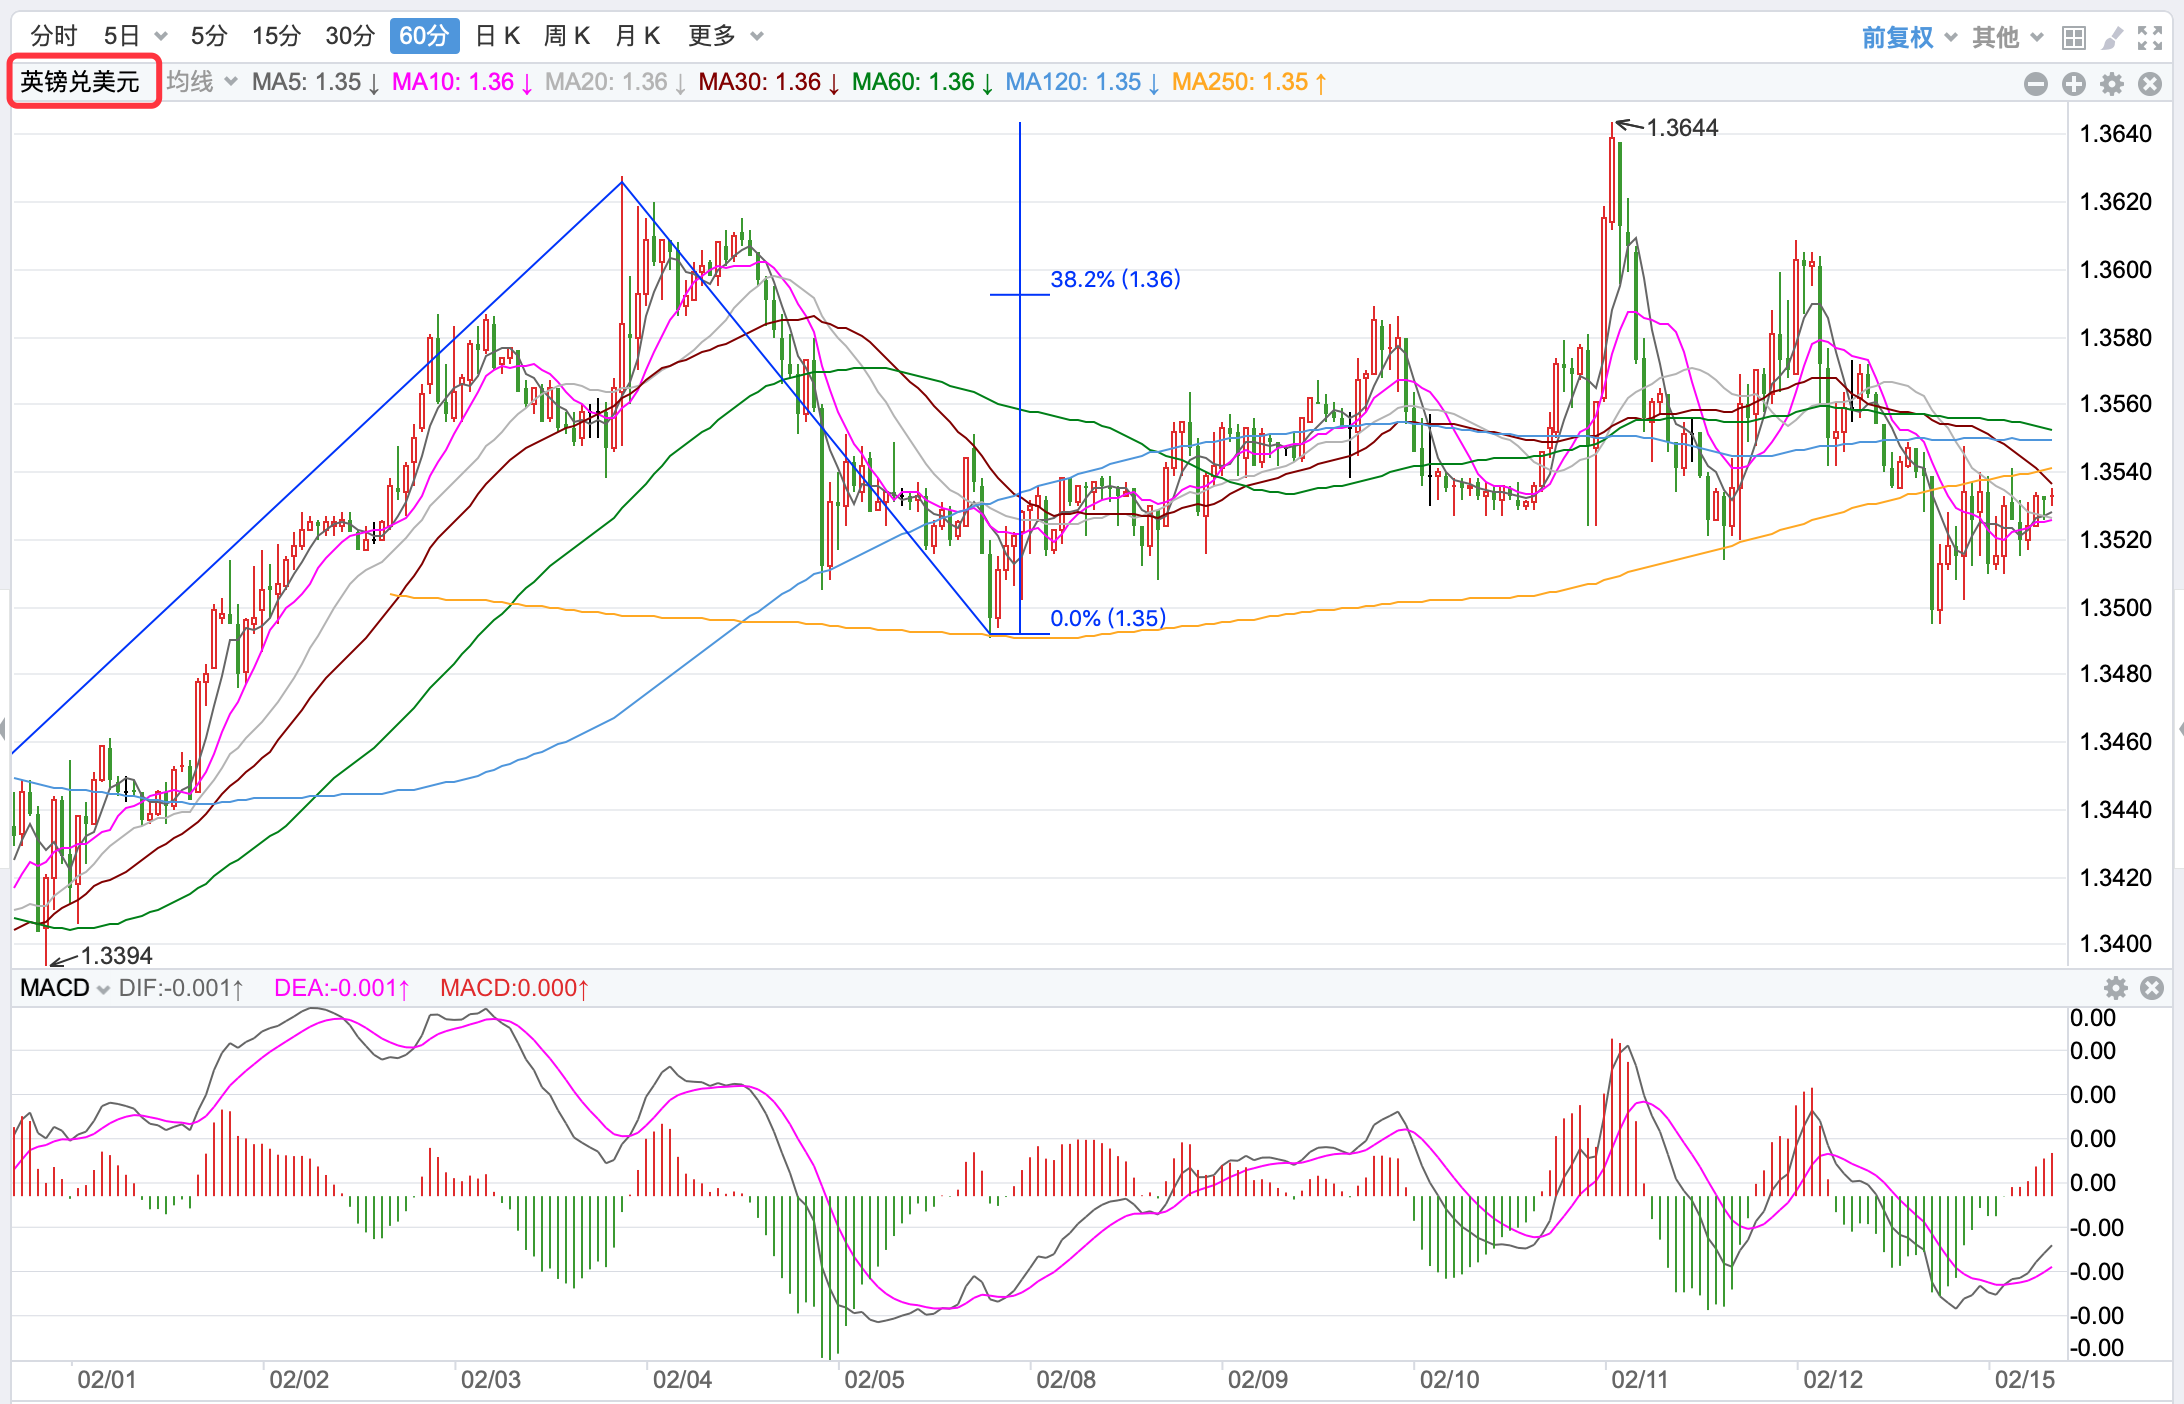Zoom out chart with minus icon
Screen dimensions: 2184x1404
[x=2035, y=84]
